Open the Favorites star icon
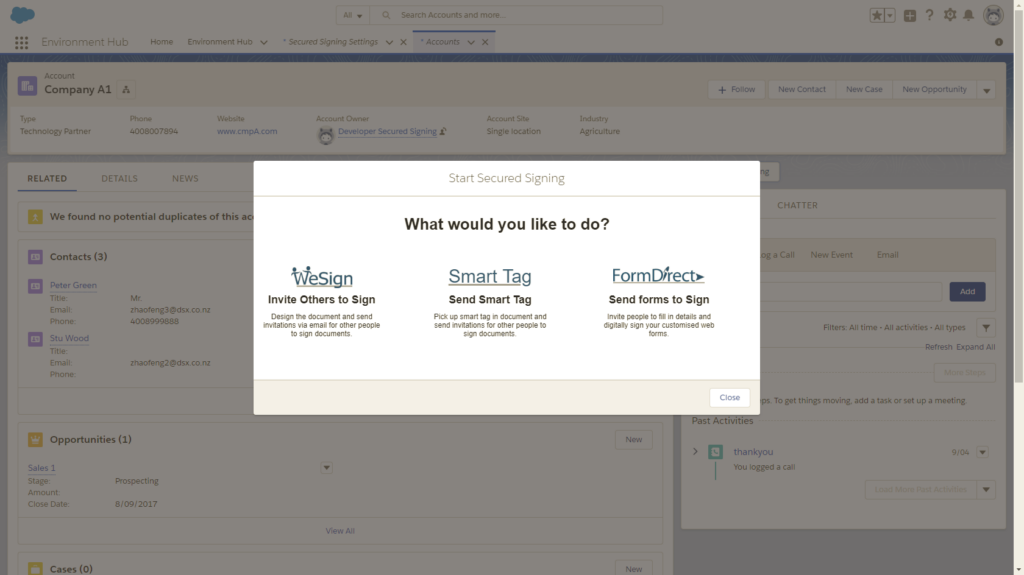The image size is (1024, 575). 876,15
